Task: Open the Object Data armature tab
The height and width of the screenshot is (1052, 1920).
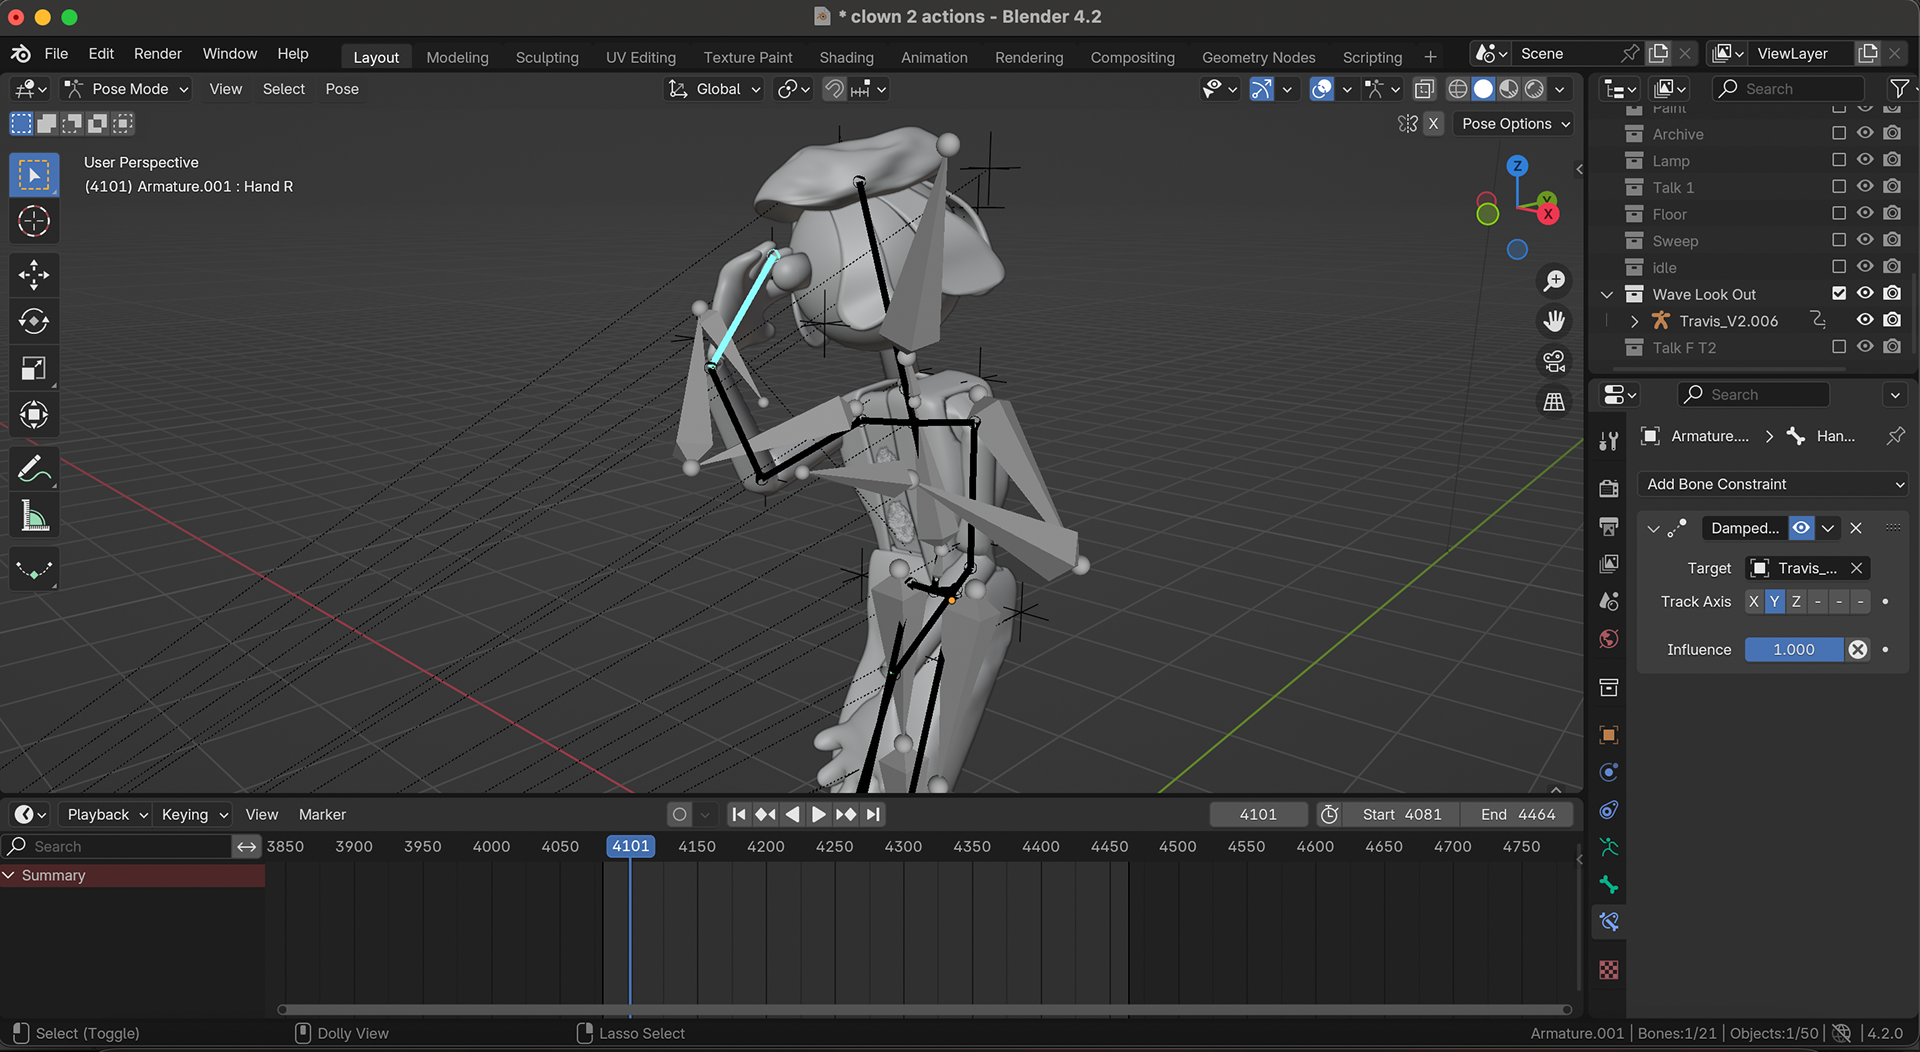Action: (1608, 847)
